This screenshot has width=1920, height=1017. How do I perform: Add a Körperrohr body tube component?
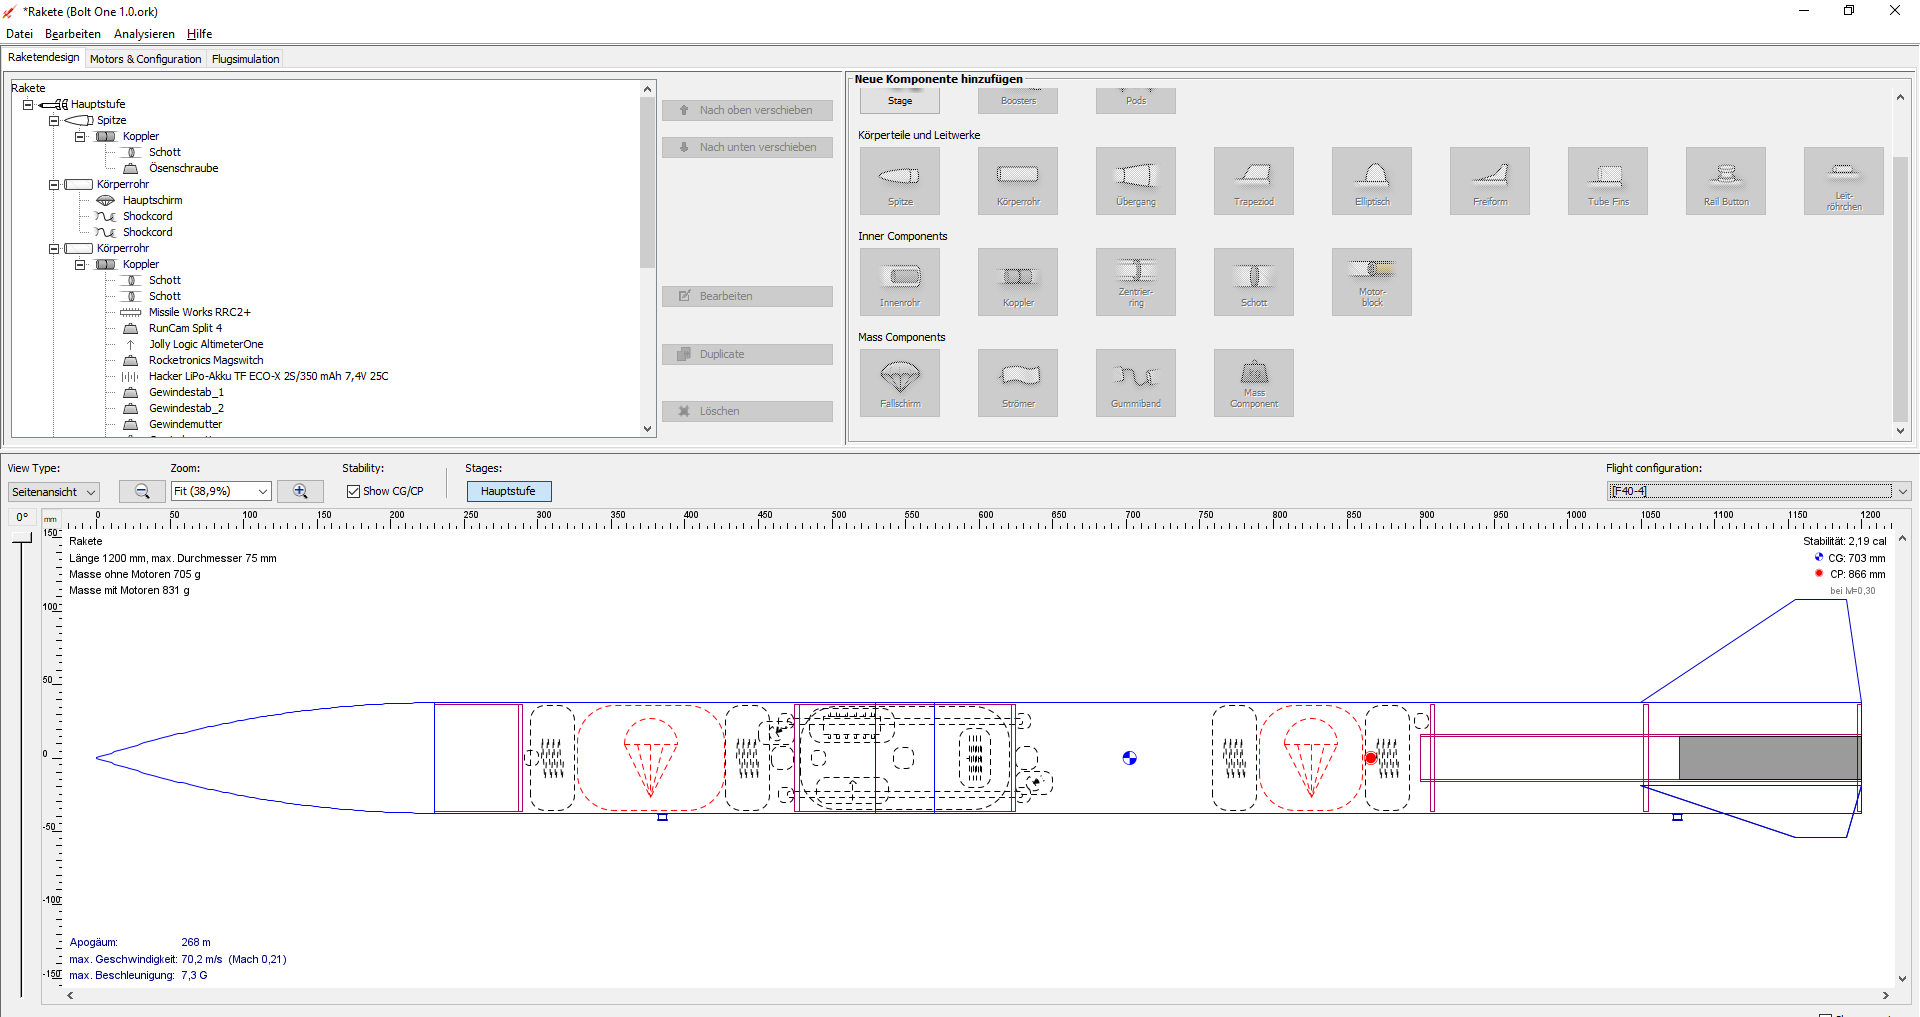tap(1017, 181)
